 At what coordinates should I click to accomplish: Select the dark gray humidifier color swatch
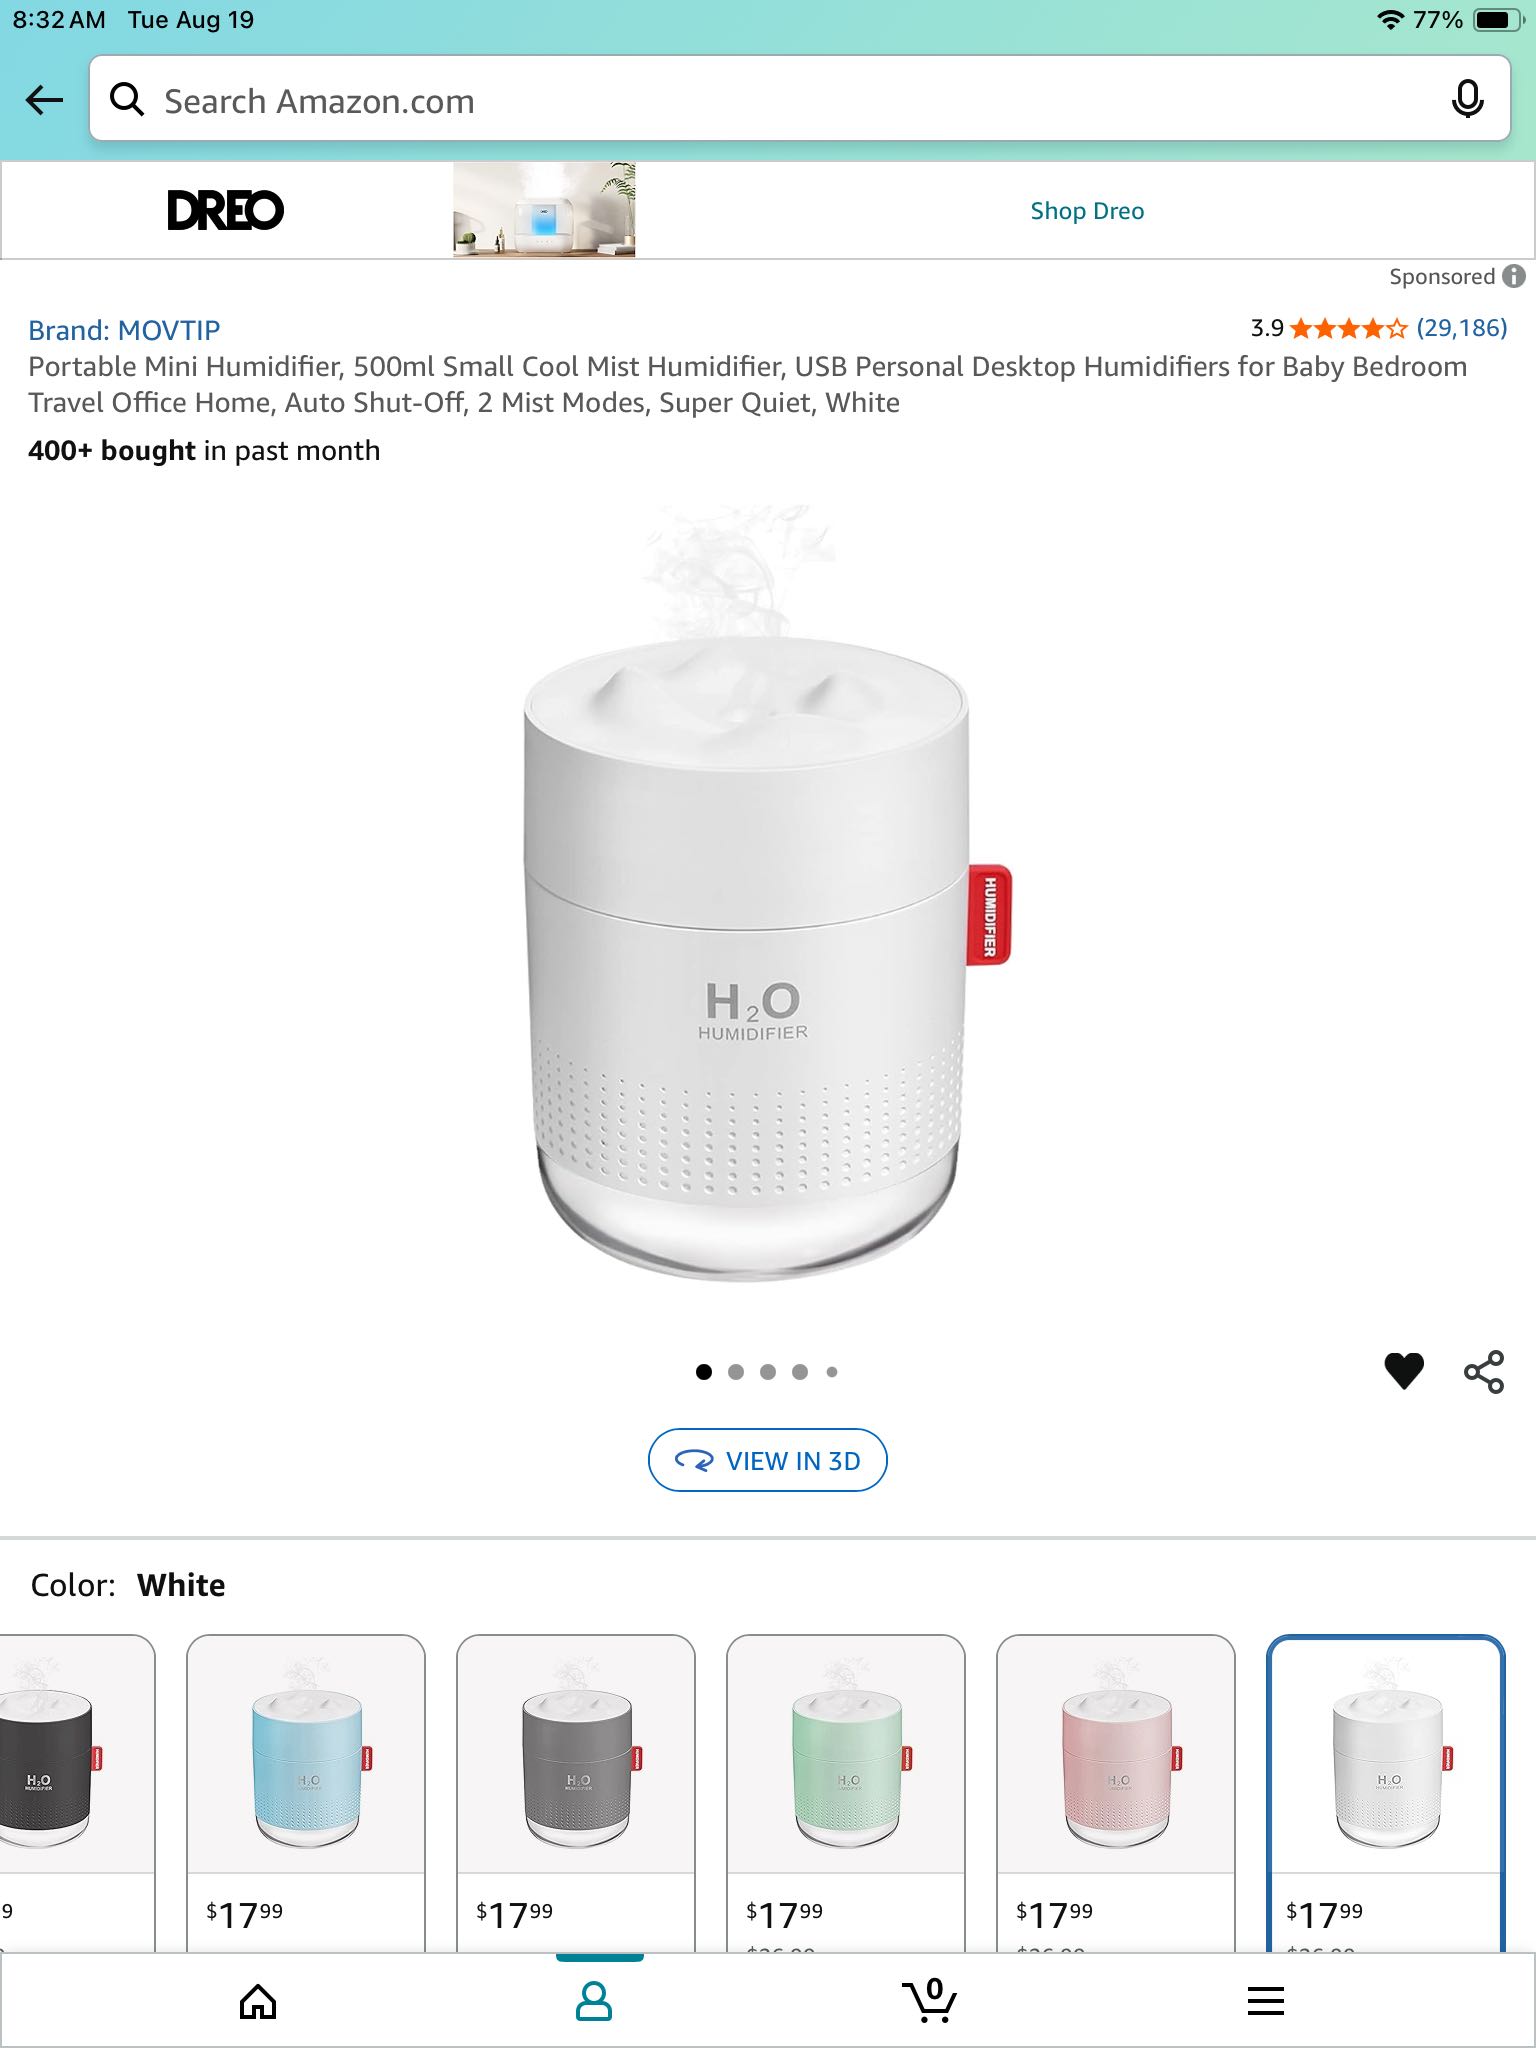[x=576, y=1793]
